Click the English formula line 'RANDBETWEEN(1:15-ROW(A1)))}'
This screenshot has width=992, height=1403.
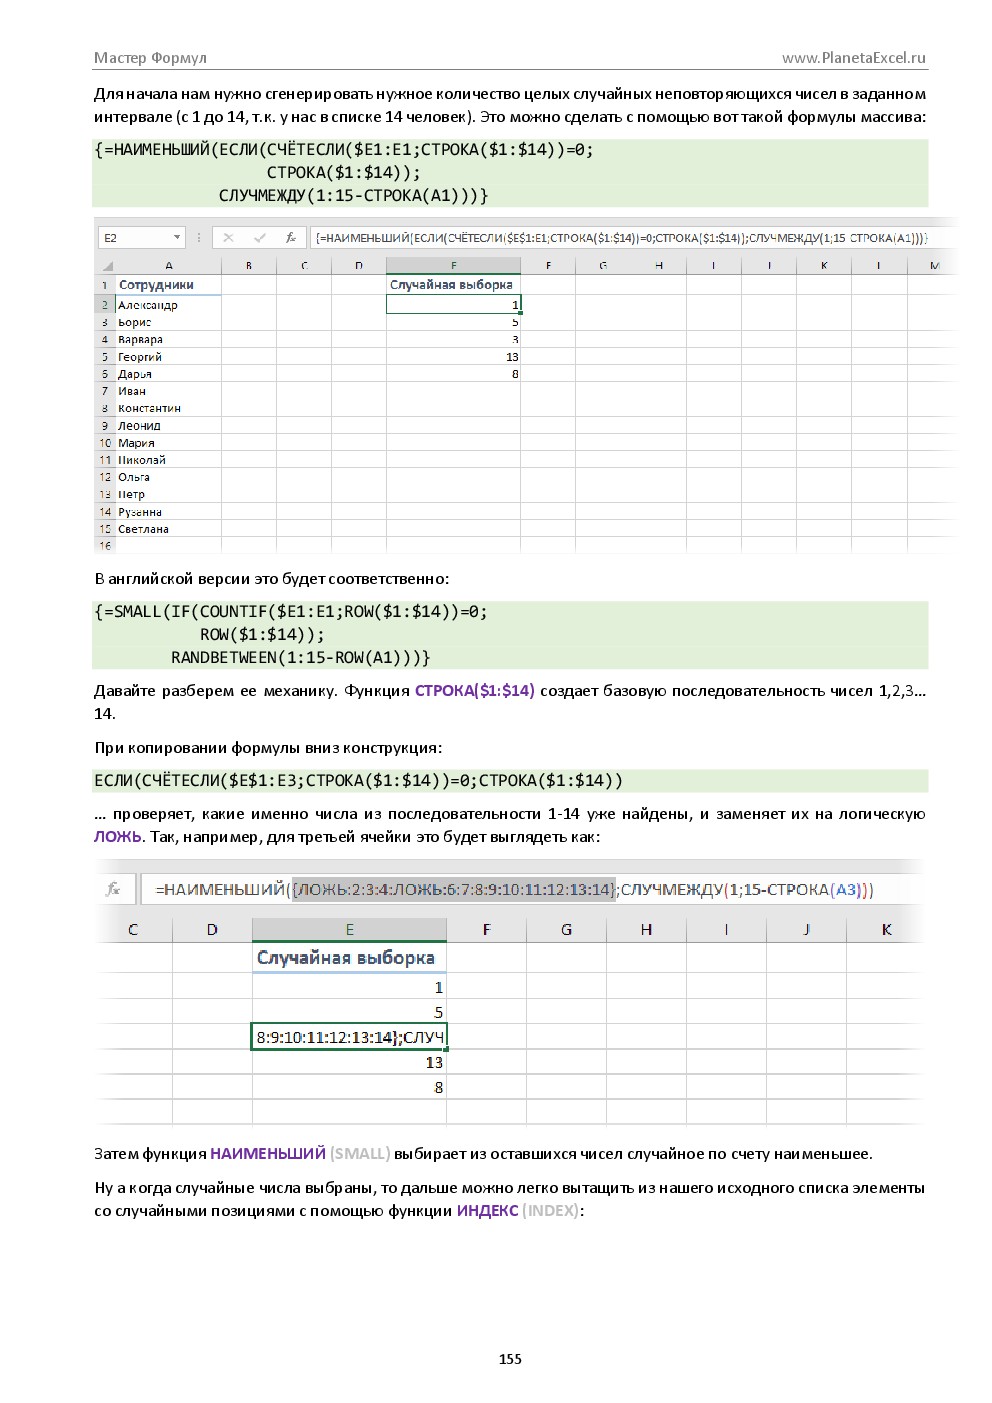[x=300, y=658]
